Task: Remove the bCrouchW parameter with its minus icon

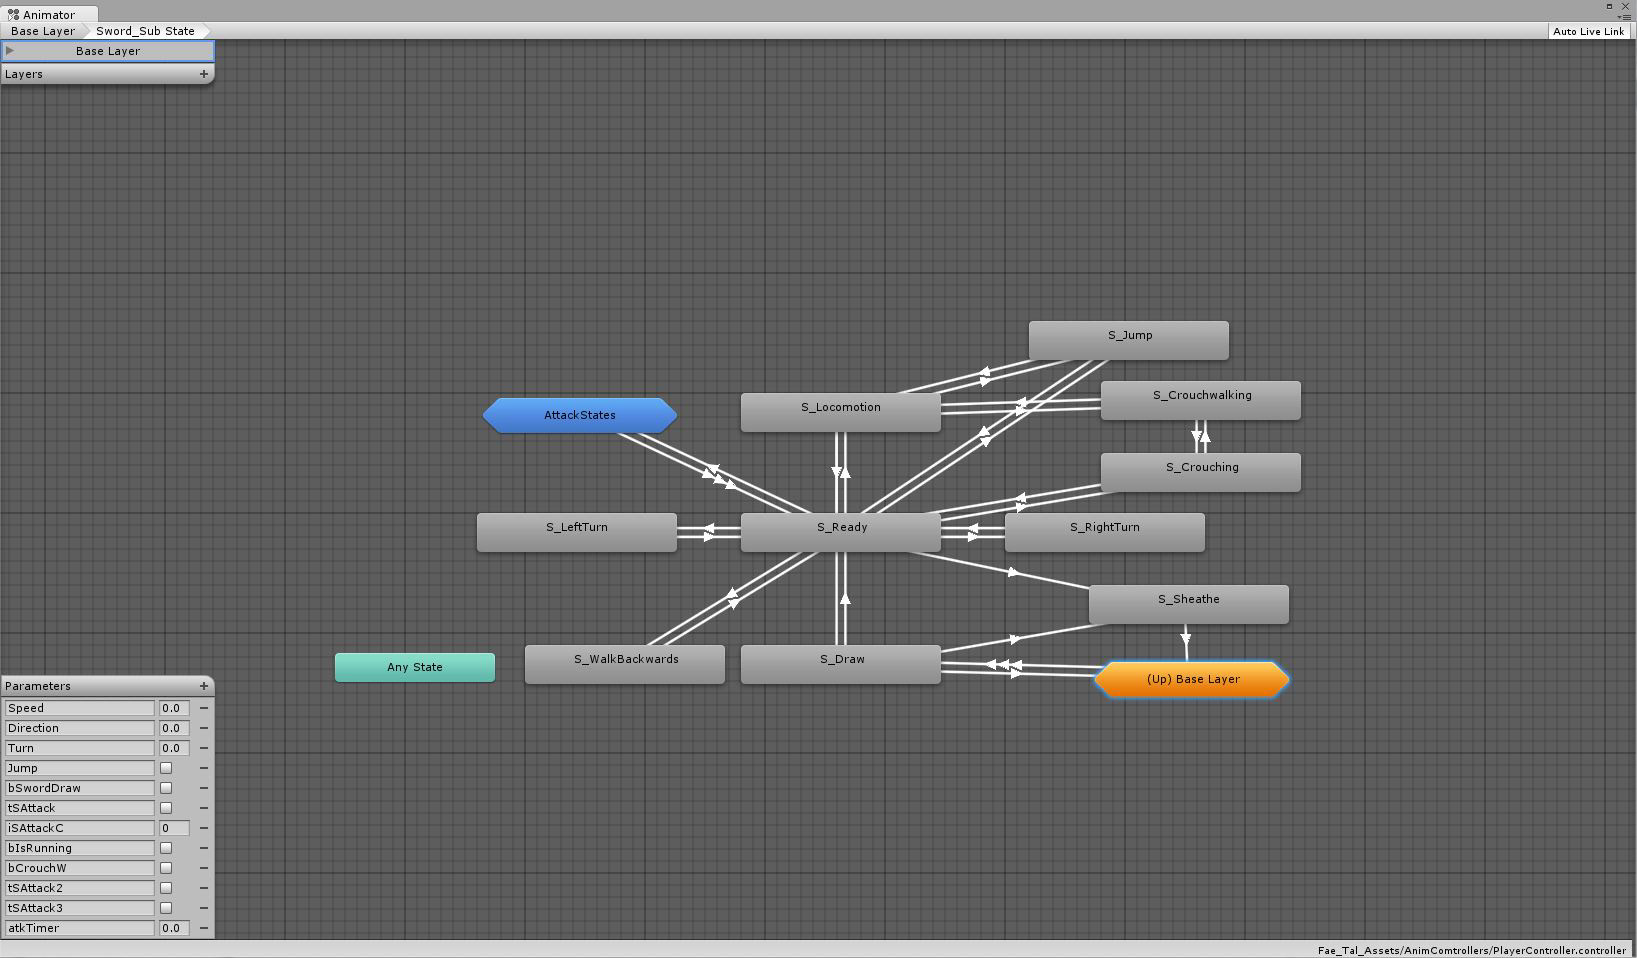Action: [x=204, y=868]
